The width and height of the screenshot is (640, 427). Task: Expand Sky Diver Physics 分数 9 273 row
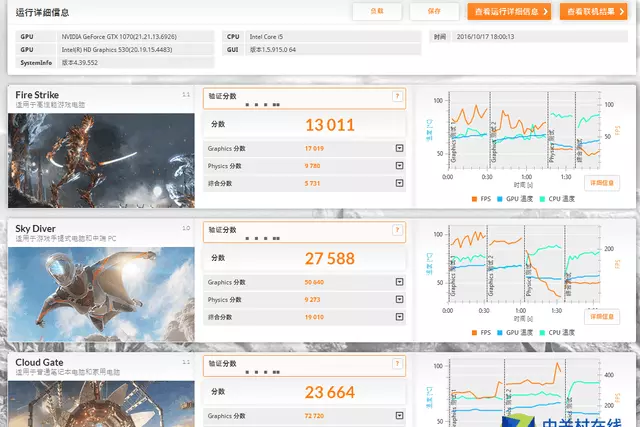[x=400, y=300]
